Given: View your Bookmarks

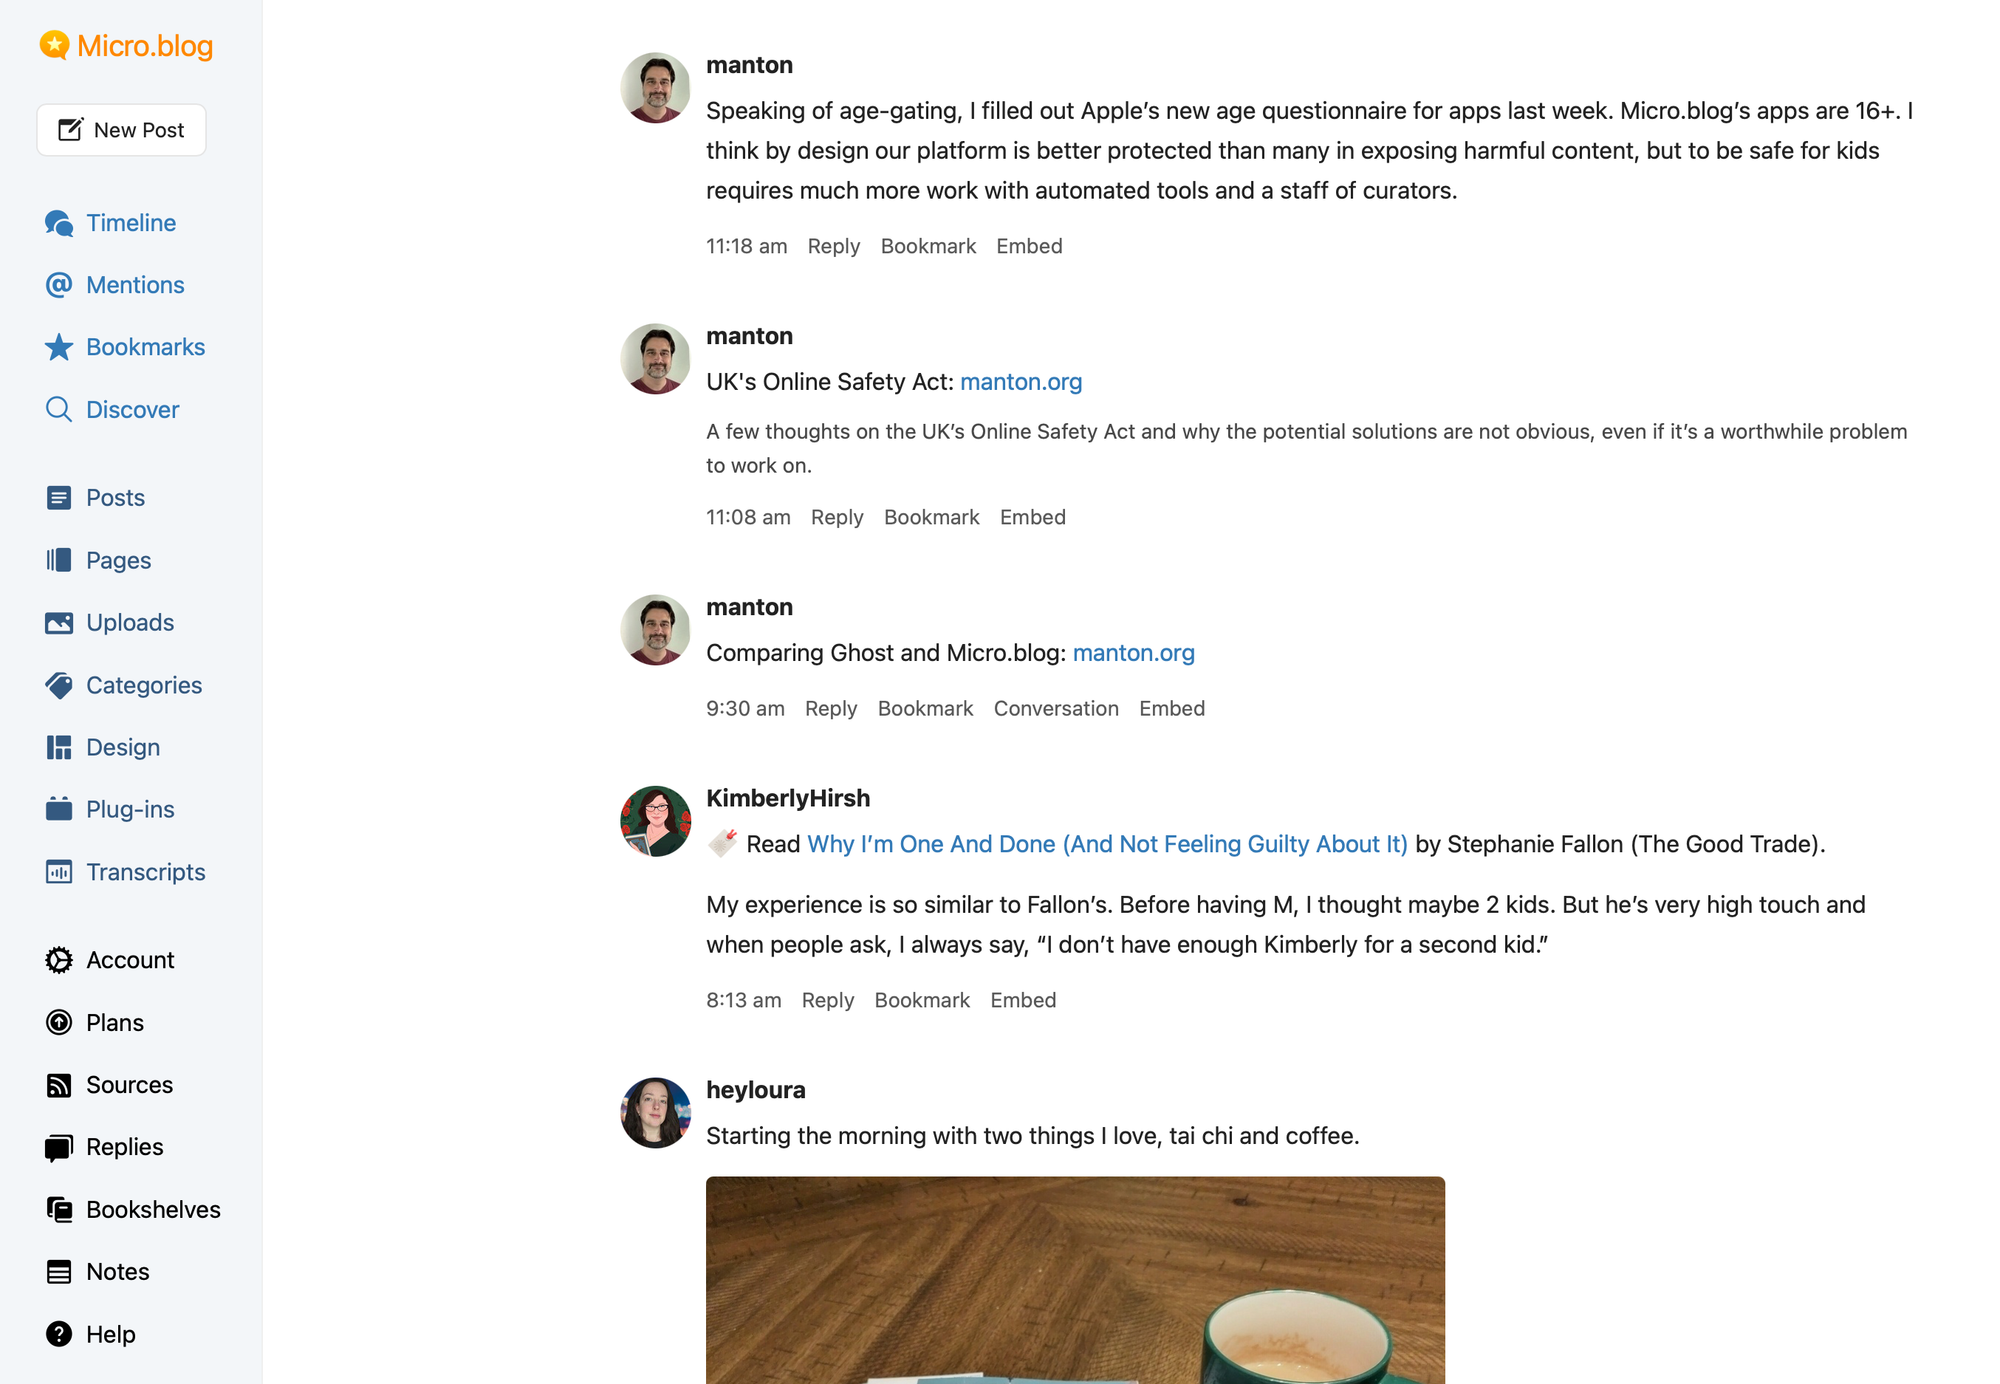Looking at the screenshot, I should [145, 347].
